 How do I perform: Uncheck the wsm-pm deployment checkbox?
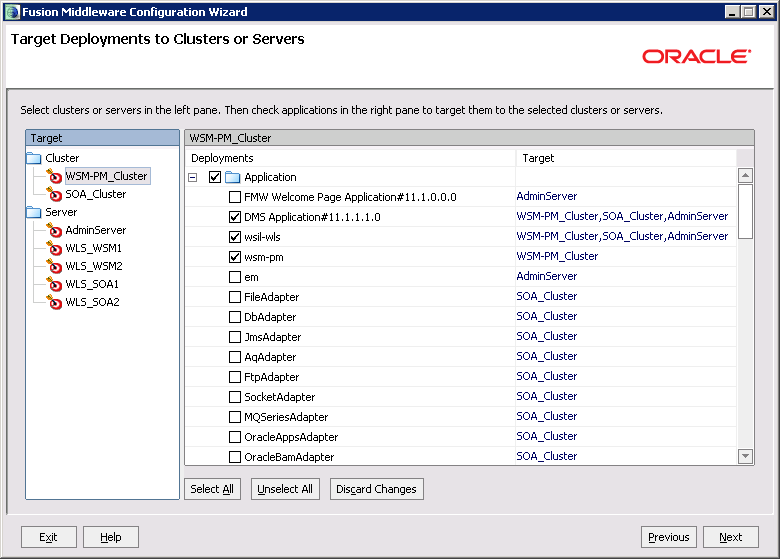tap(235, 257)
